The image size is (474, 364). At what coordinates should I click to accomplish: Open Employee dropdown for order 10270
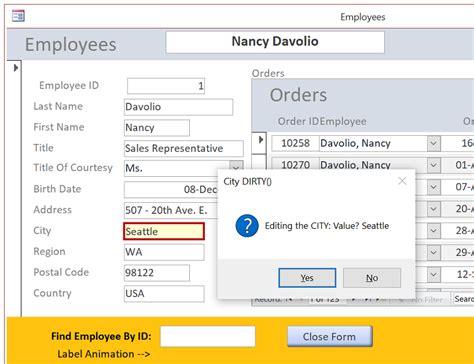click(433, 165)
